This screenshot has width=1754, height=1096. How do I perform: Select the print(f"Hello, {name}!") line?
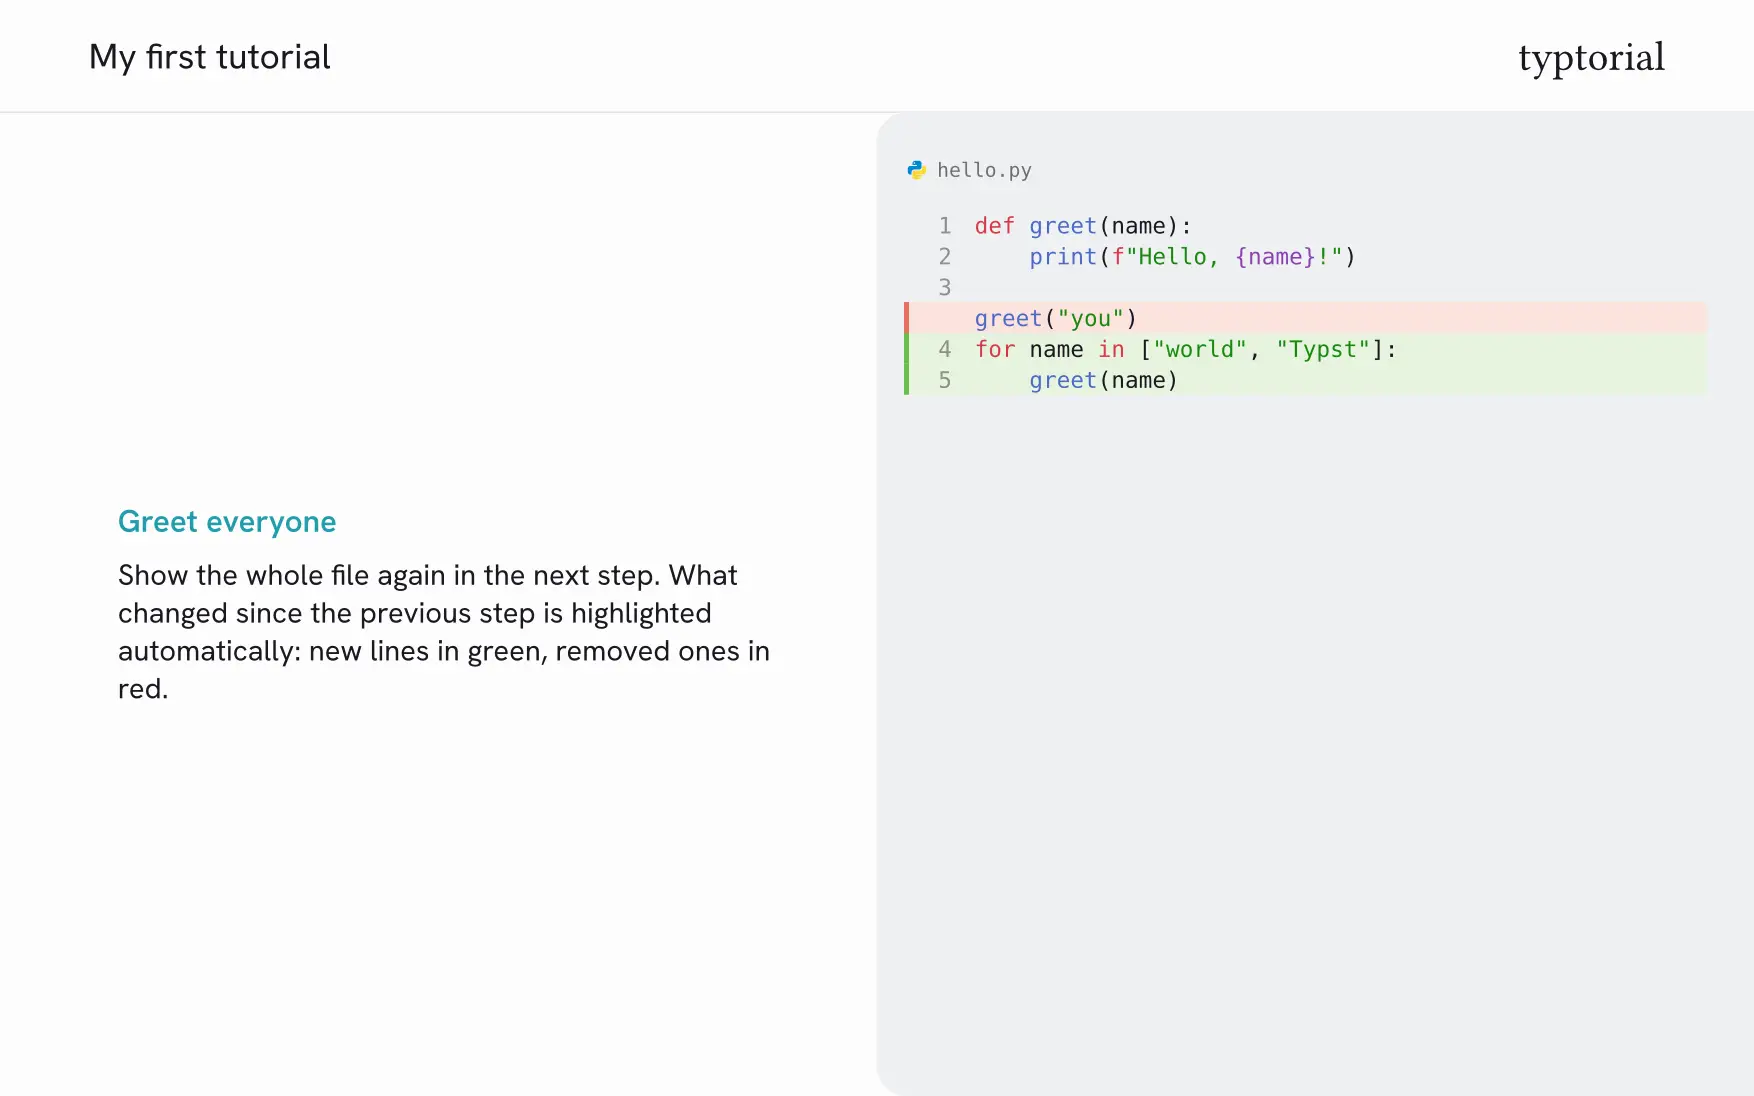pos(1192,257)
